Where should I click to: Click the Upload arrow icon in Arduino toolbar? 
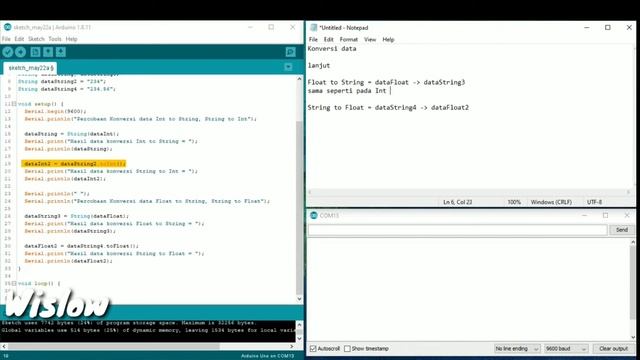click(x=20, y=52)
